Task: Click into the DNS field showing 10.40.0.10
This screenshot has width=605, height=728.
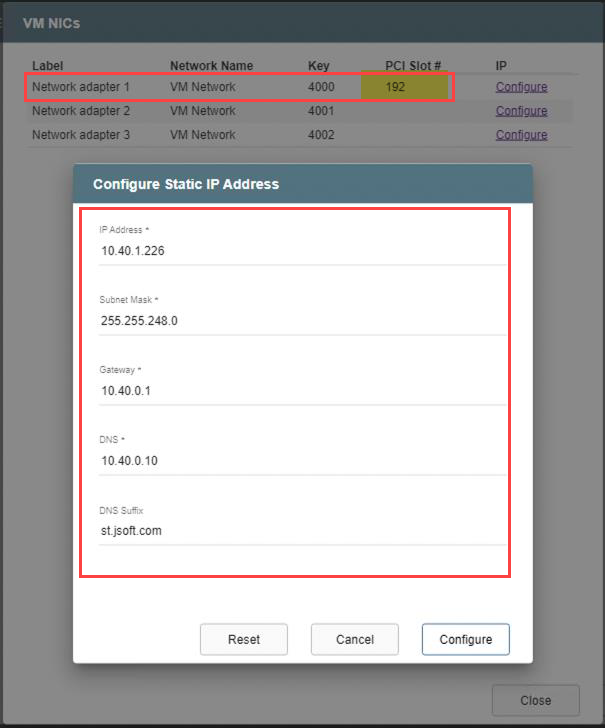Action: coord(300,461)
